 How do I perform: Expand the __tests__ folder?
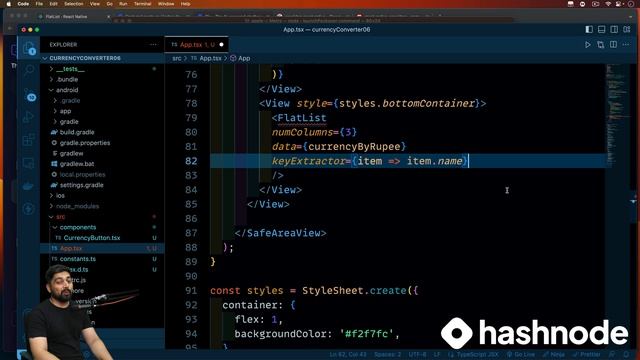click(x=70, y=69)
